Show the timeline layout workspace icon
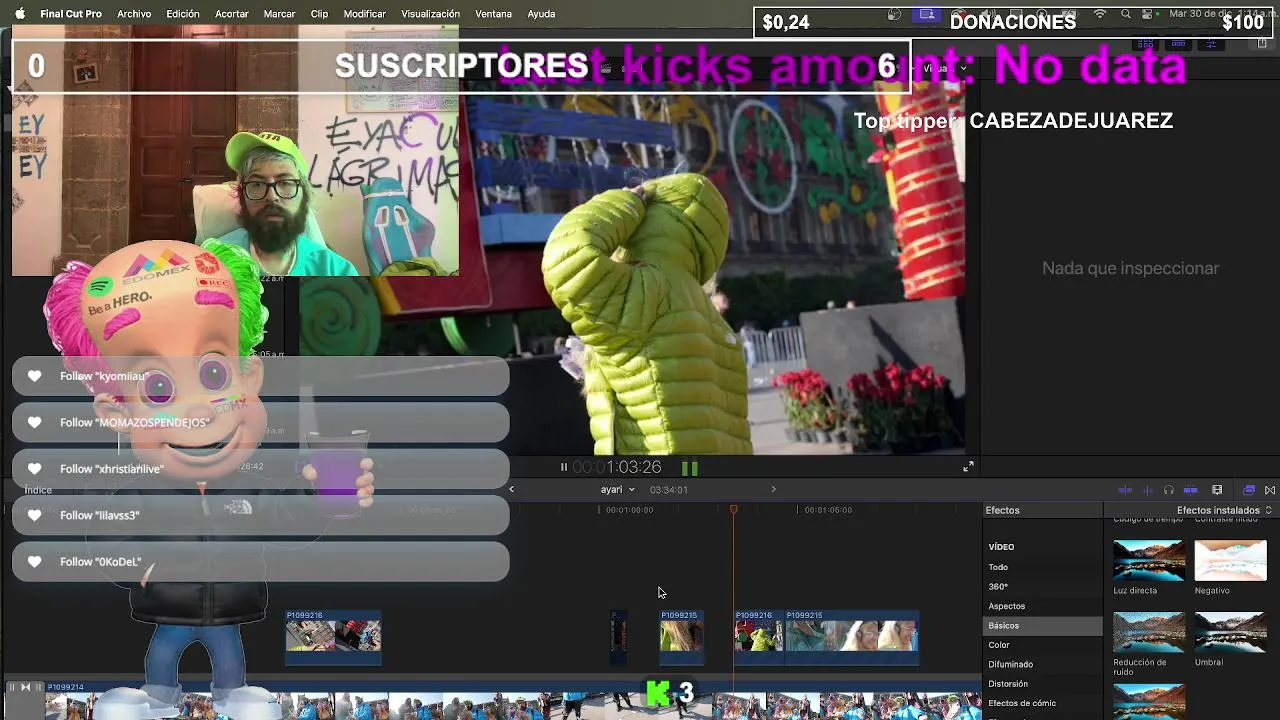The width and height of the screenshot is (1280, 720). tap(1178, 43)
